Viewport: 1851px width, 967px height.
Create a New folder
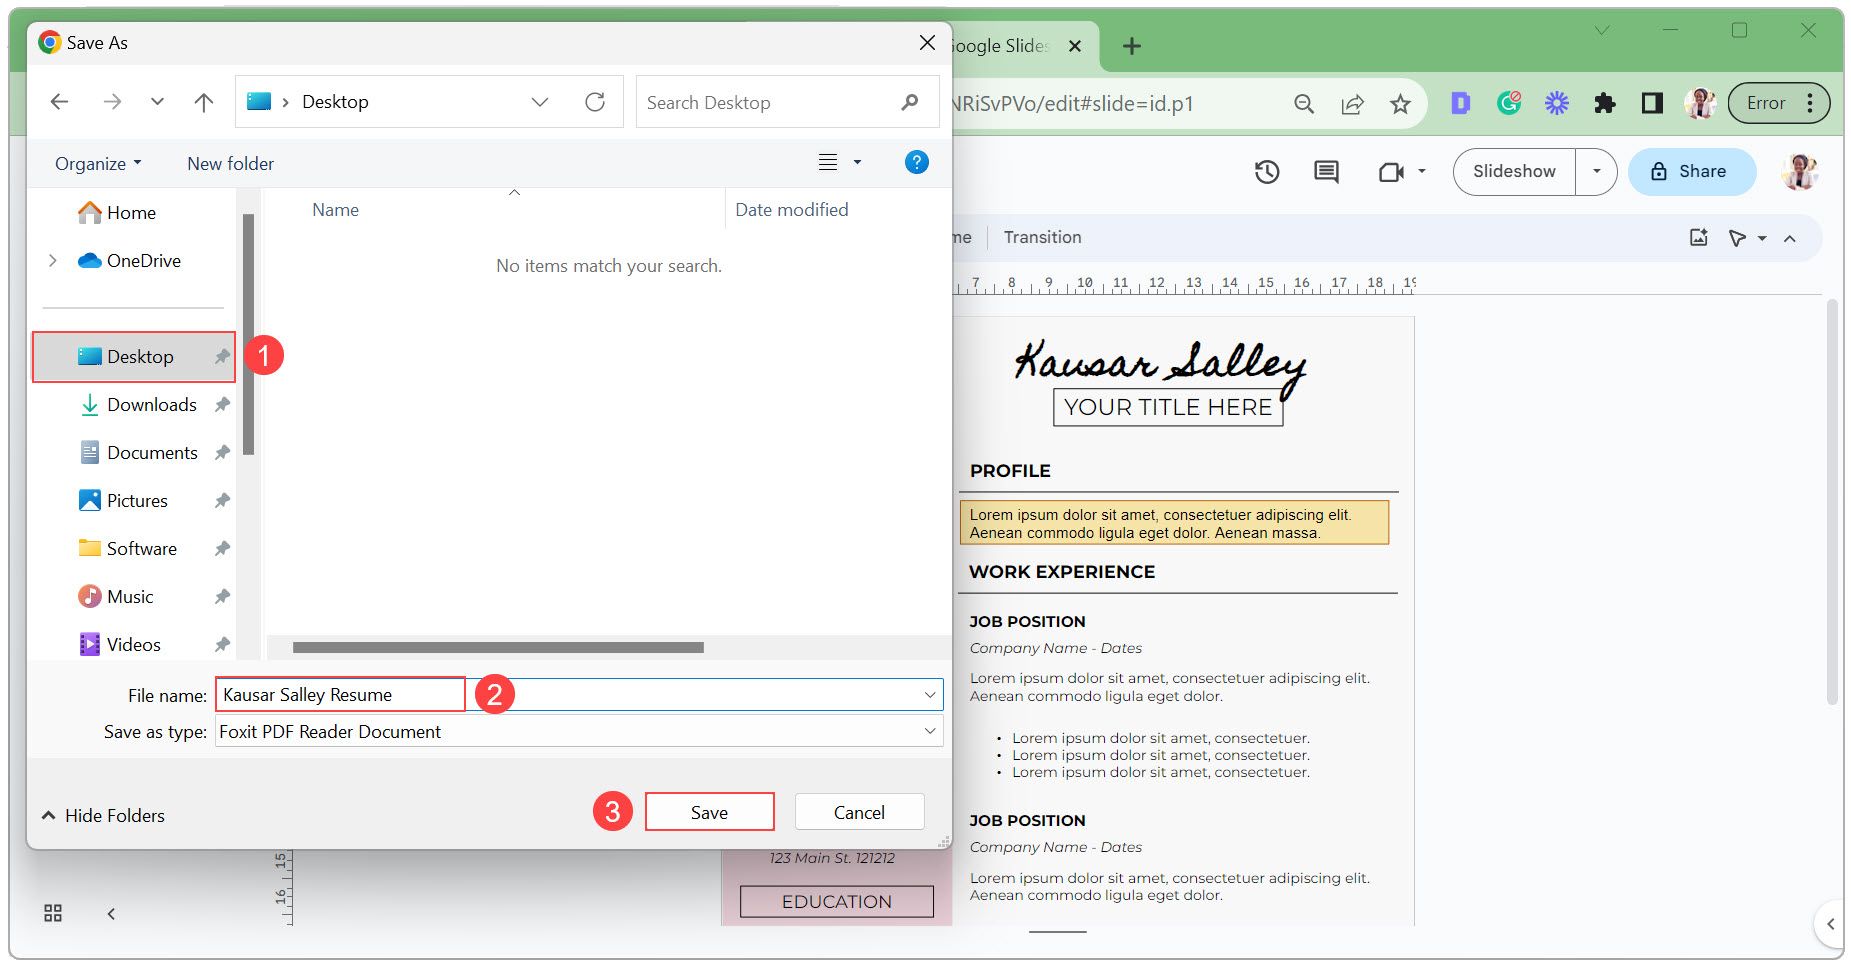[x=229, y=163]
